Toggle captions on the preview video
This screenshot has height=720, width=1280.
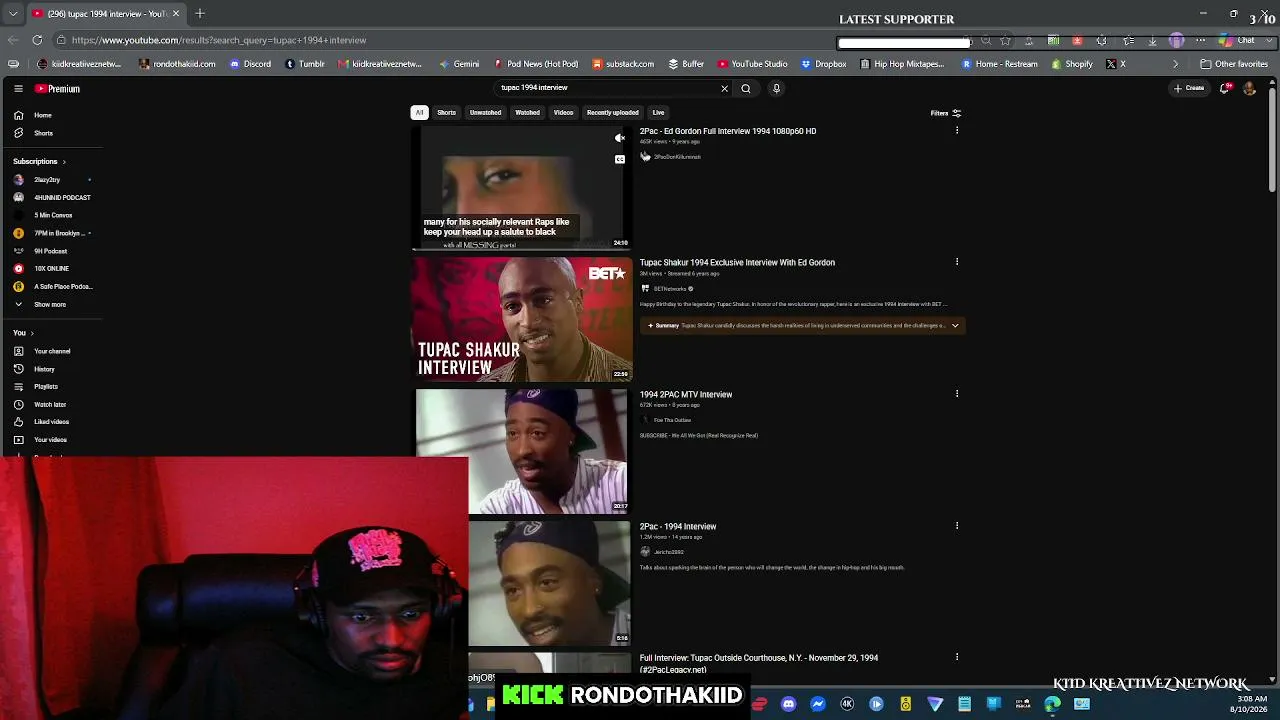[x=620, y=159]
